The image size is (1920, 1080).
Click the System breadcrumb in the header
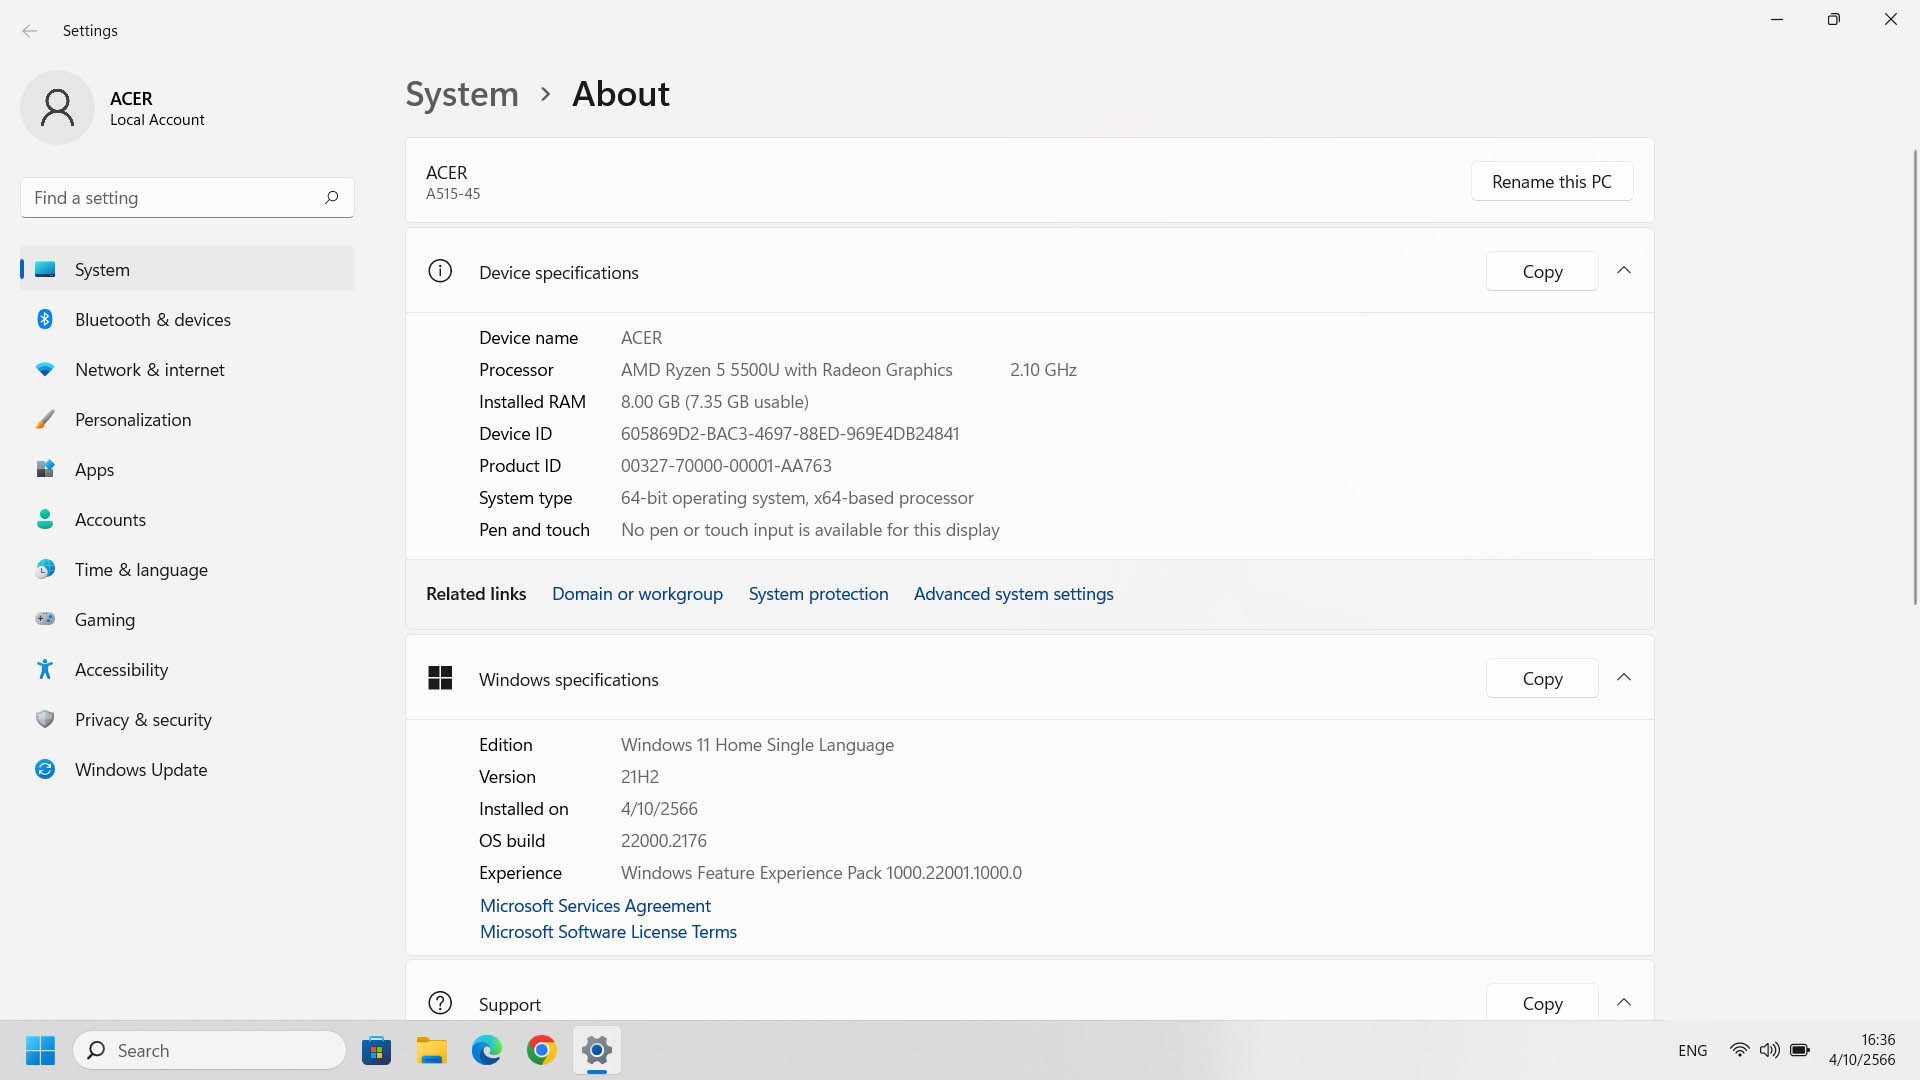click(x=462, y=94)
